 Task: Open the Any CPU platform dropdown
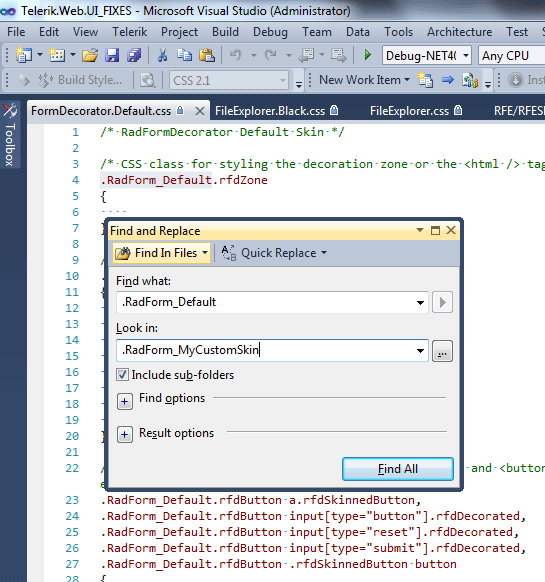point(511,56)
